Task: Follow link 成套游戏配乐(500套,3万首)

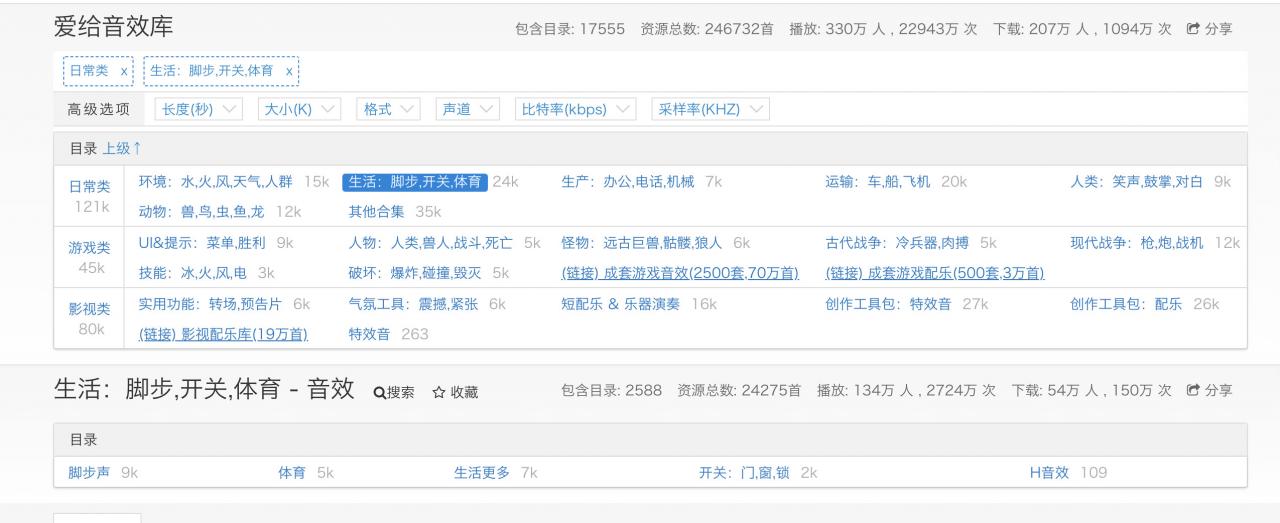Action: pos(935,272)
